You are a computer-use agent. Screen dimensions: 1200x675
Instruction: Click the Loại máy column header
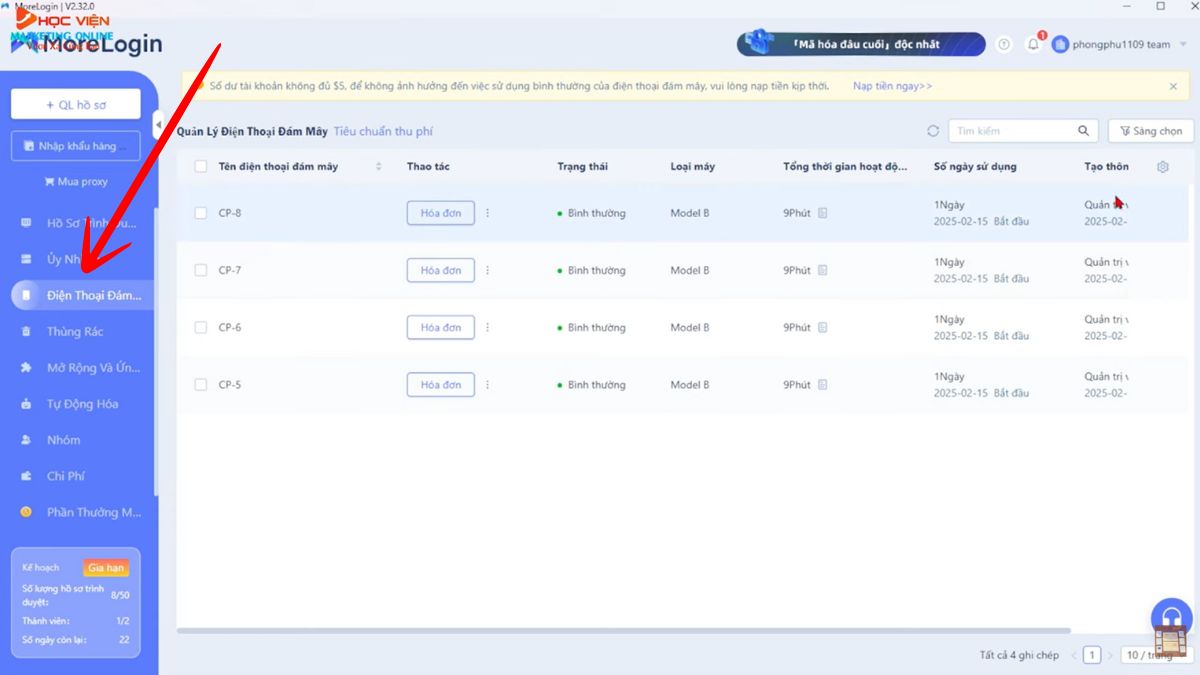693,167
